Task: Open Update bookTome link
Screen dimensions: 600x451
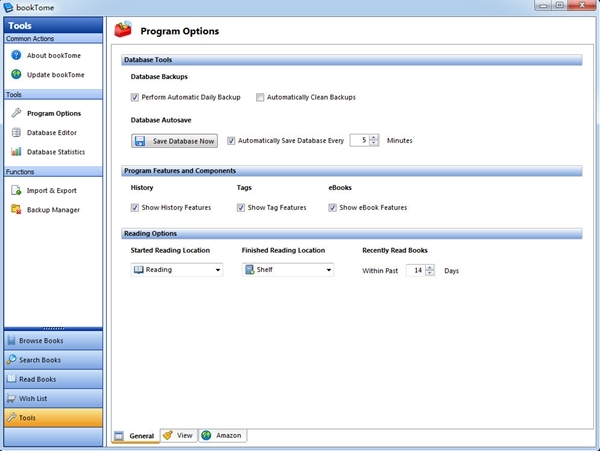Action: 55,75
